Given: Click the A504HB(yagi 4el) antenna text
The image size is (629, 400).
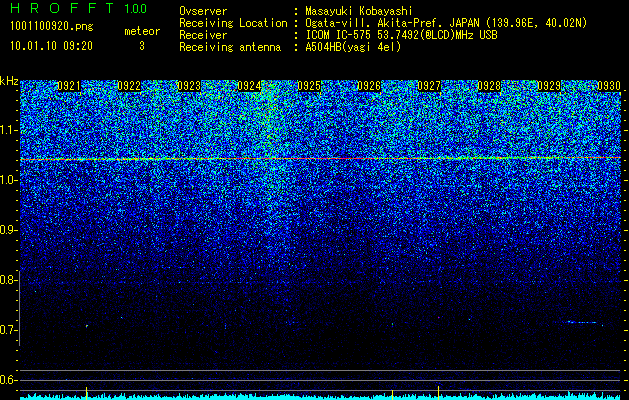Looking at the screenshot, I should click(x=353, y=47).
